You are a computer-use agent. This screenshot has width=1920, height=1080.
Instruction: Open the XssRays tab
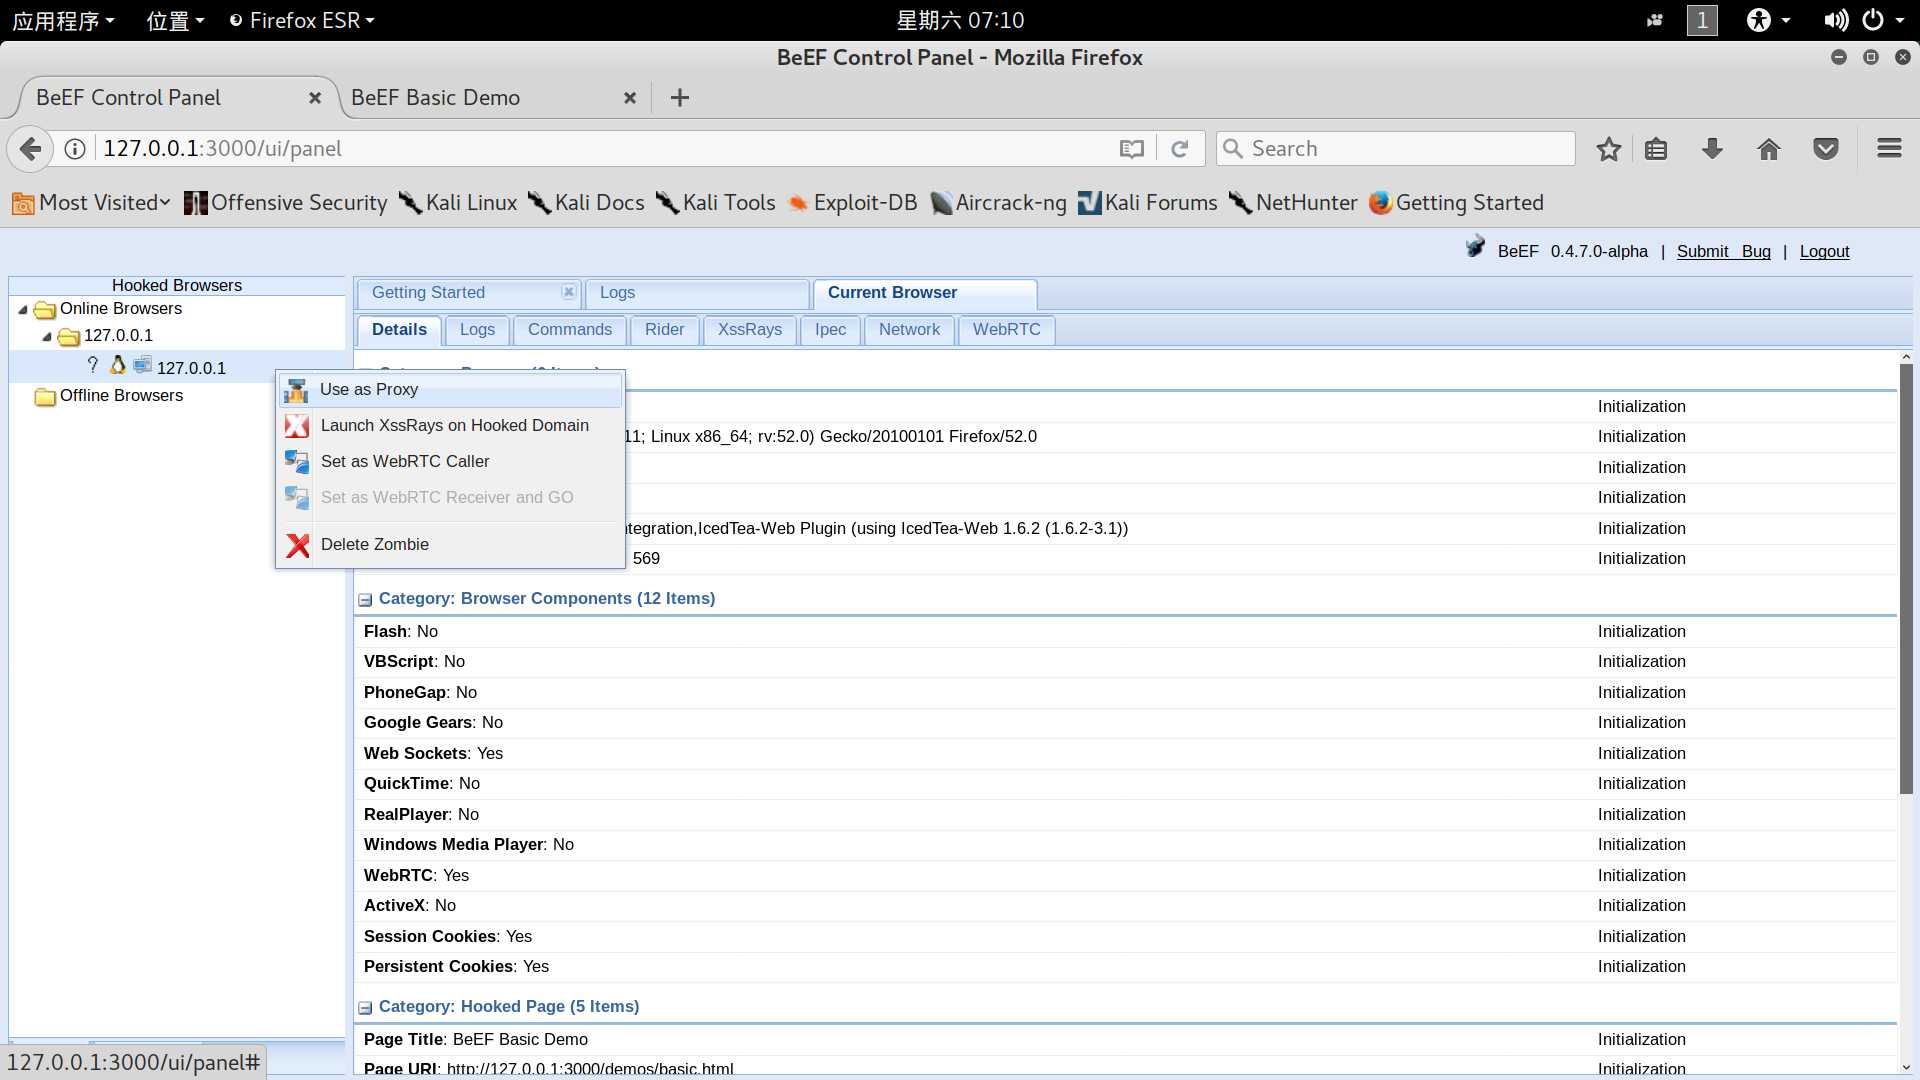pos(750,330)
